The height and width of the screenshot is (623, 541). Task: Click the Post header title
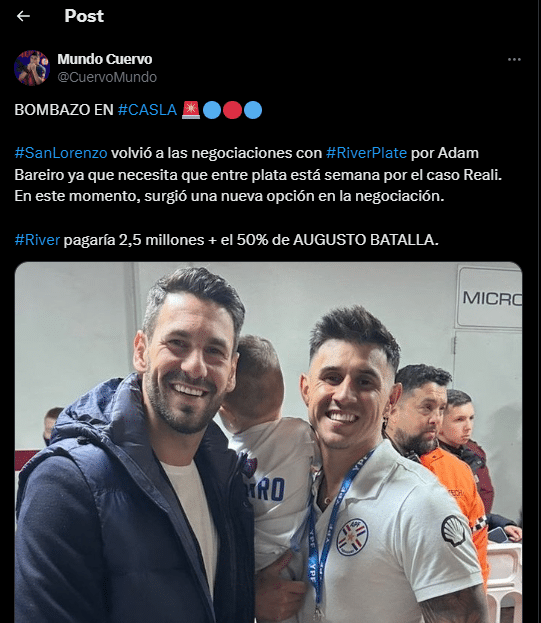pos(84,16)
